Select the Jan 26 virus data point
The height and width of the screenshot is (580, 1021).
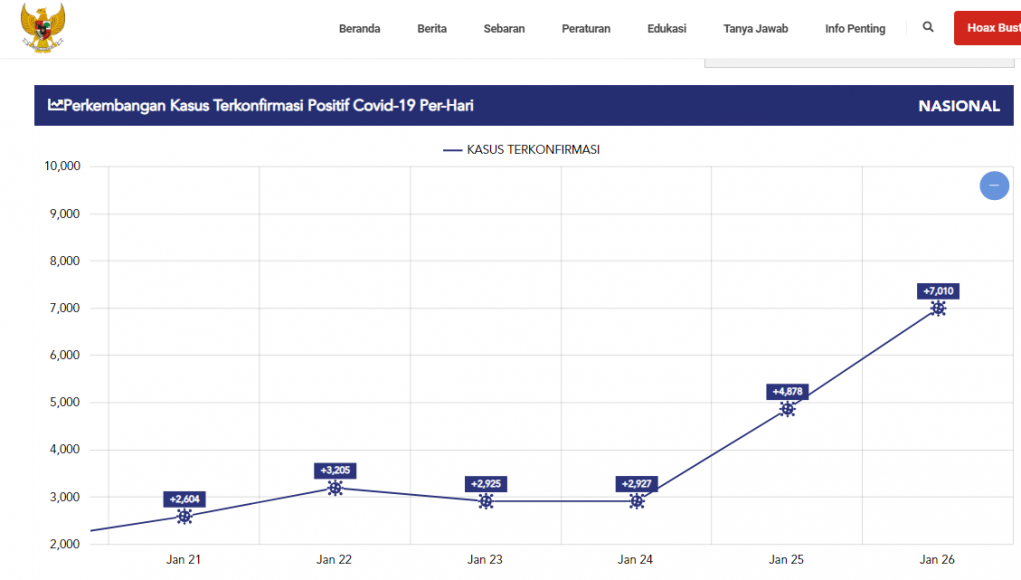pos(938,309)
